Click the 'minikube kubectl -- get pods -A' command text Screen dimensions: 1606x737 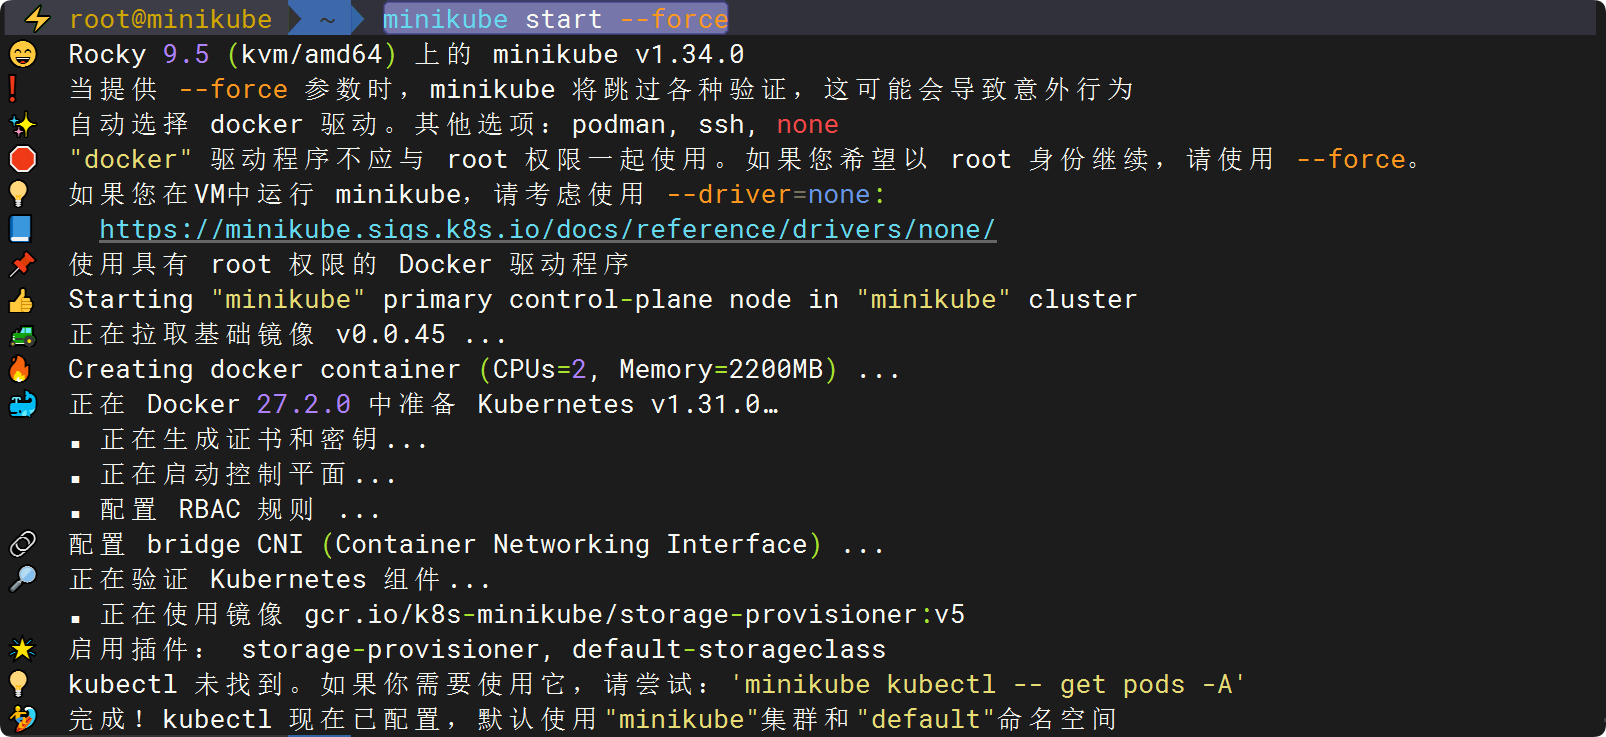987,684
